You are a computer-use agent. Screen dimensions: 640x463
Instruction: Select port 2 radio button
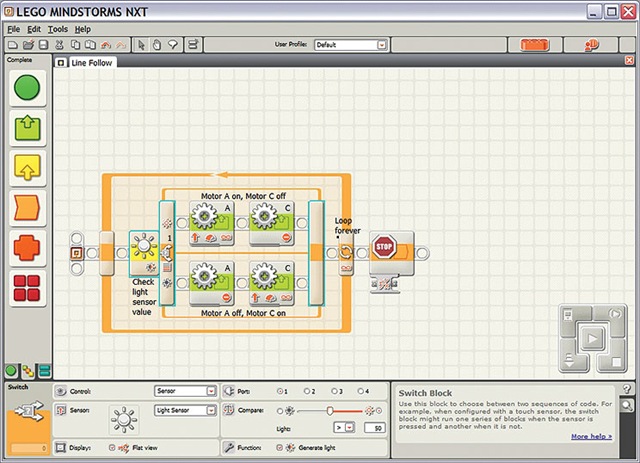pyautogui.click(x=307, y=391)
